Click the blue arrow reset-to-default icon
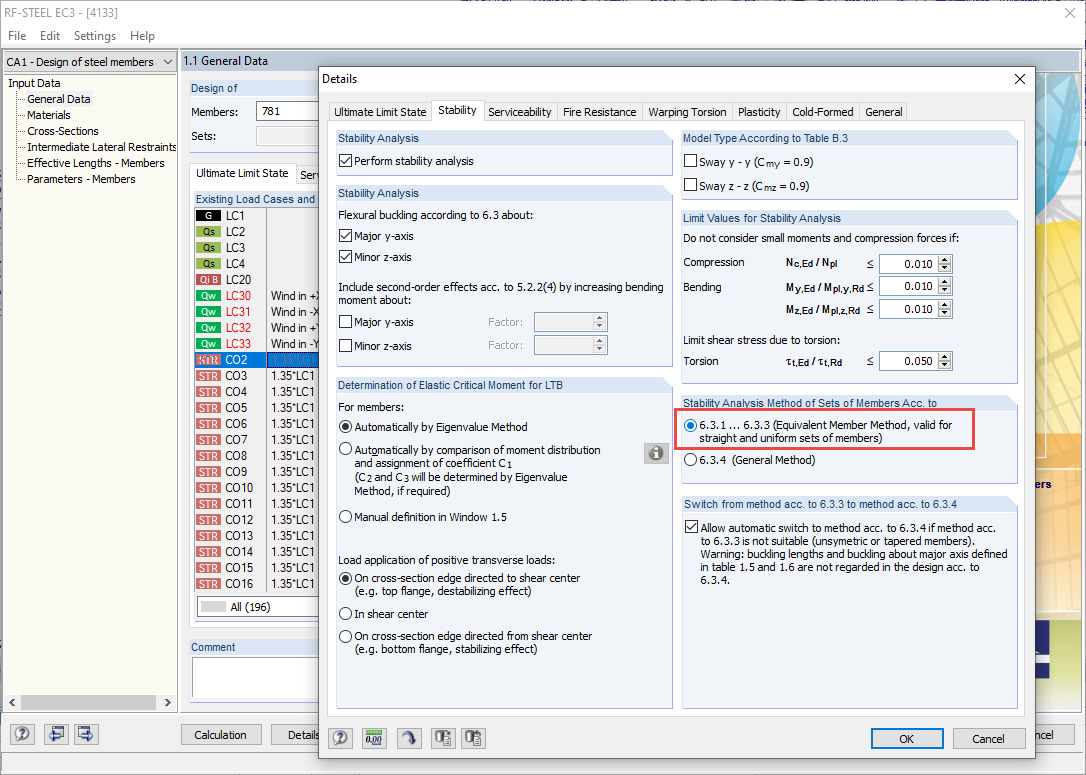The width and height of the screenshot is (1086, 775). point(409,738)
